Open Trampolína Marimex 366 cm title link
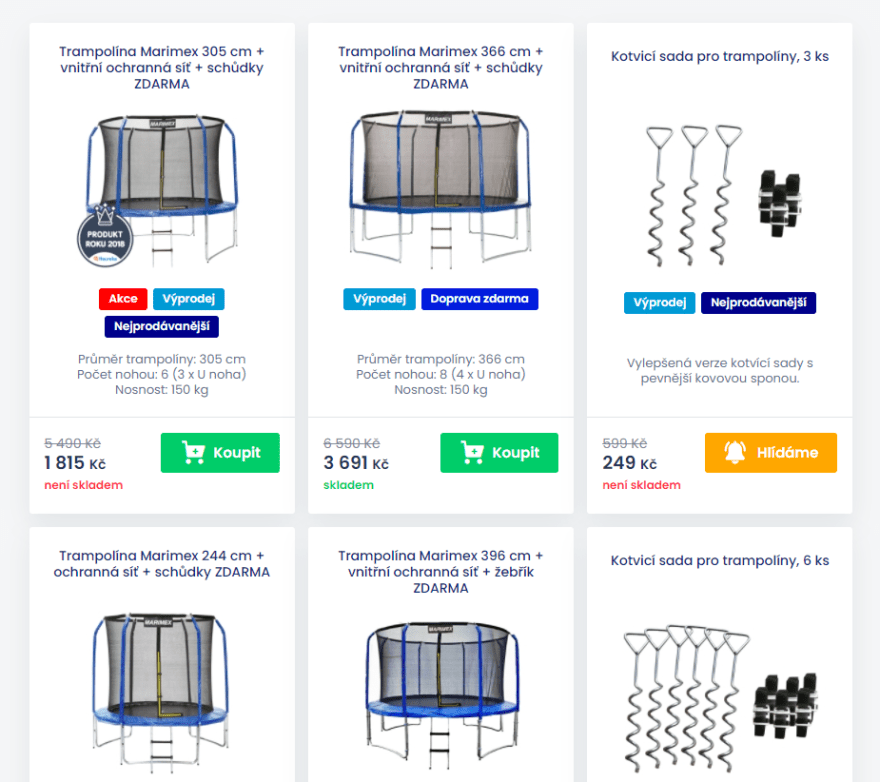 click(x=441, y=67)
